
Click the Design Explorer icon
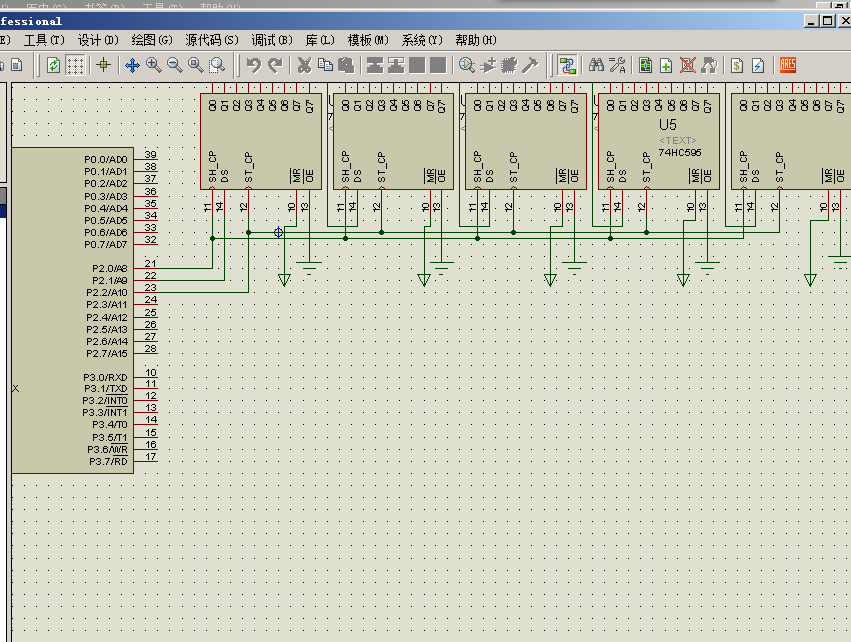click(645, 66)
